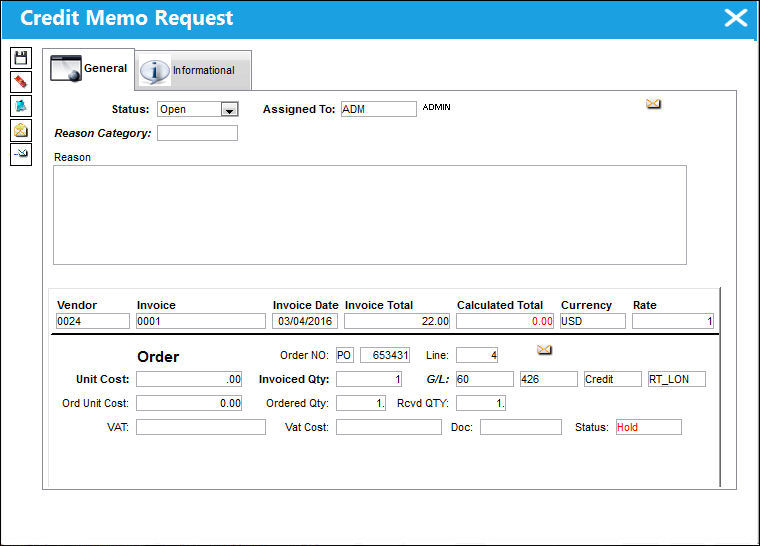The width and height of the screenshot is (760, 546).
Task: Click the Credit Memo Request title text
Action: tap(127, 18)
